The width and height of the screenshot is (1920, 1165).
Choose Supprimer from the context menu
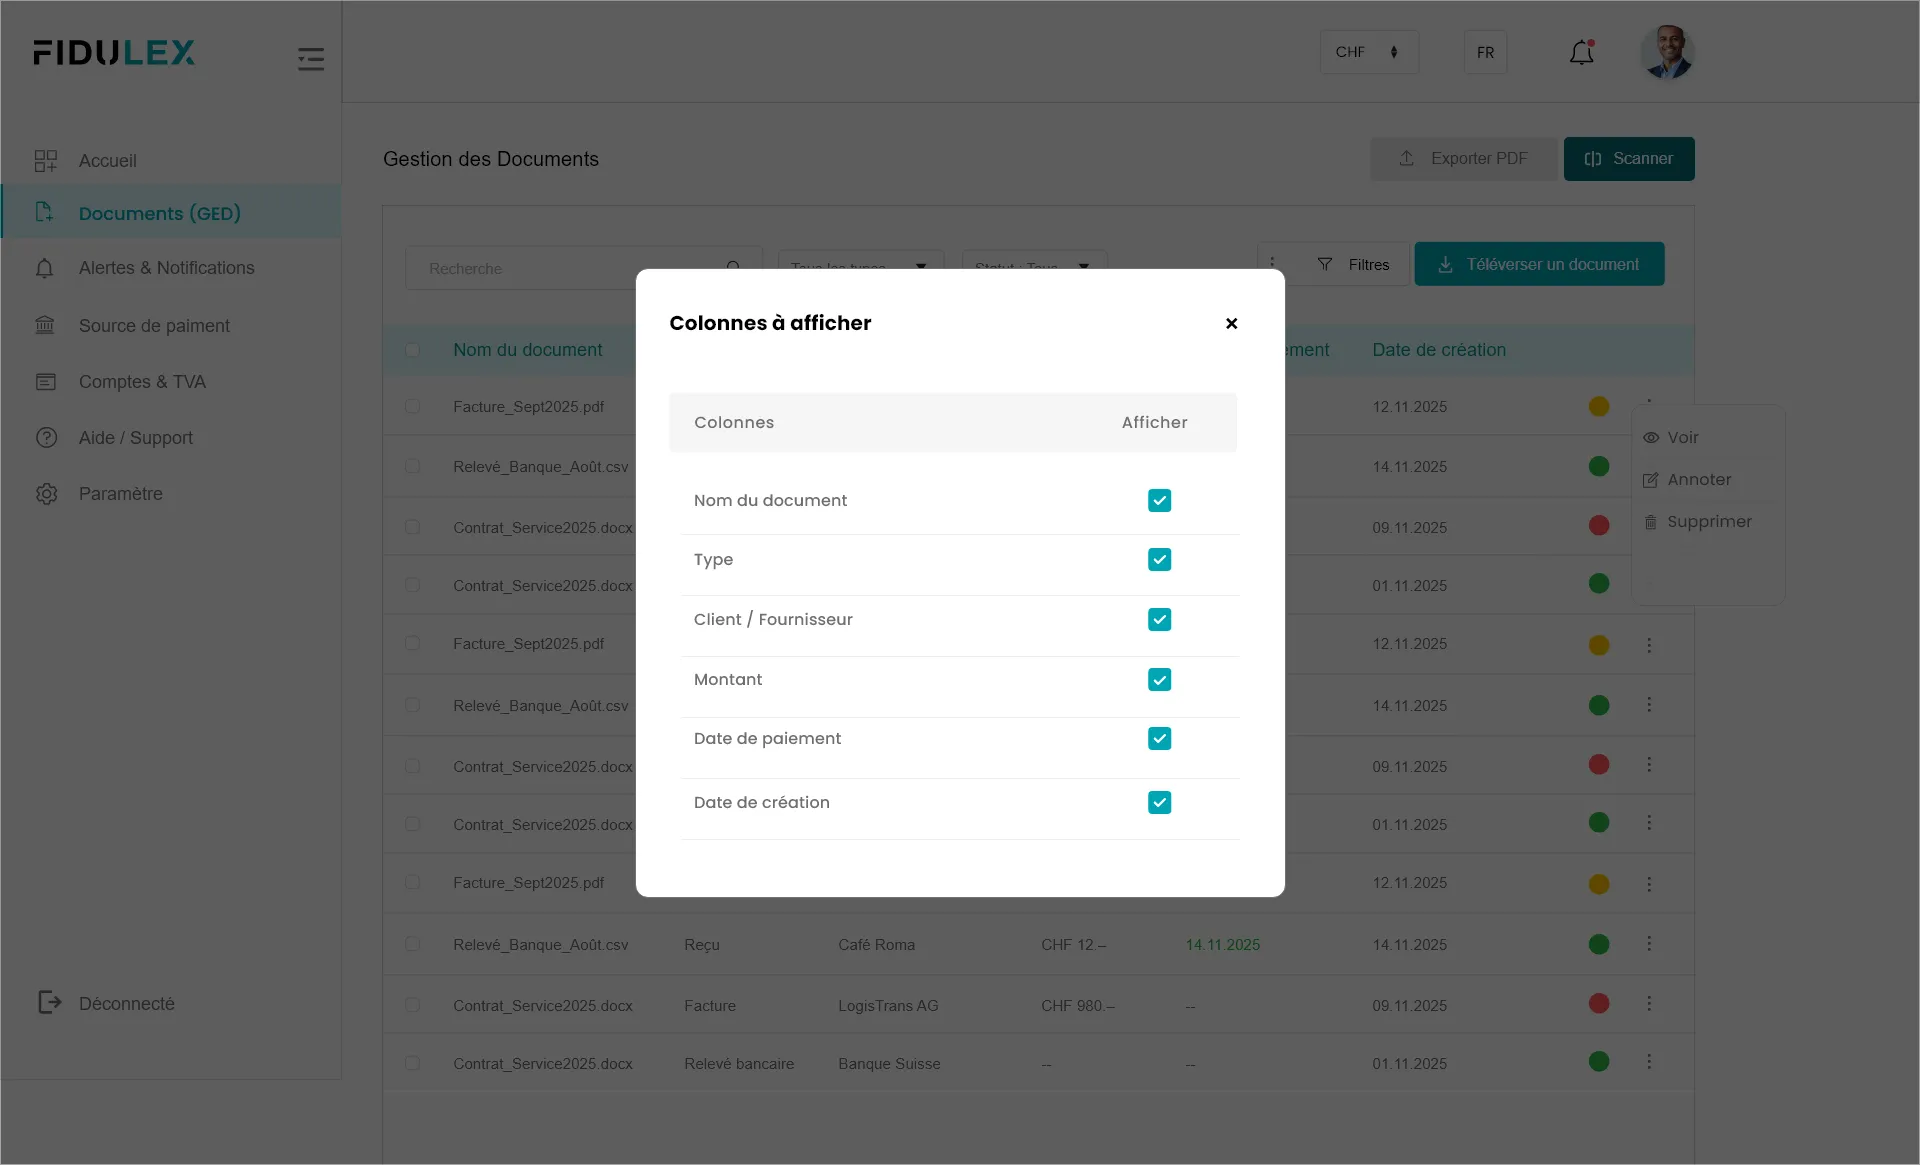[x=1708, y=522]
